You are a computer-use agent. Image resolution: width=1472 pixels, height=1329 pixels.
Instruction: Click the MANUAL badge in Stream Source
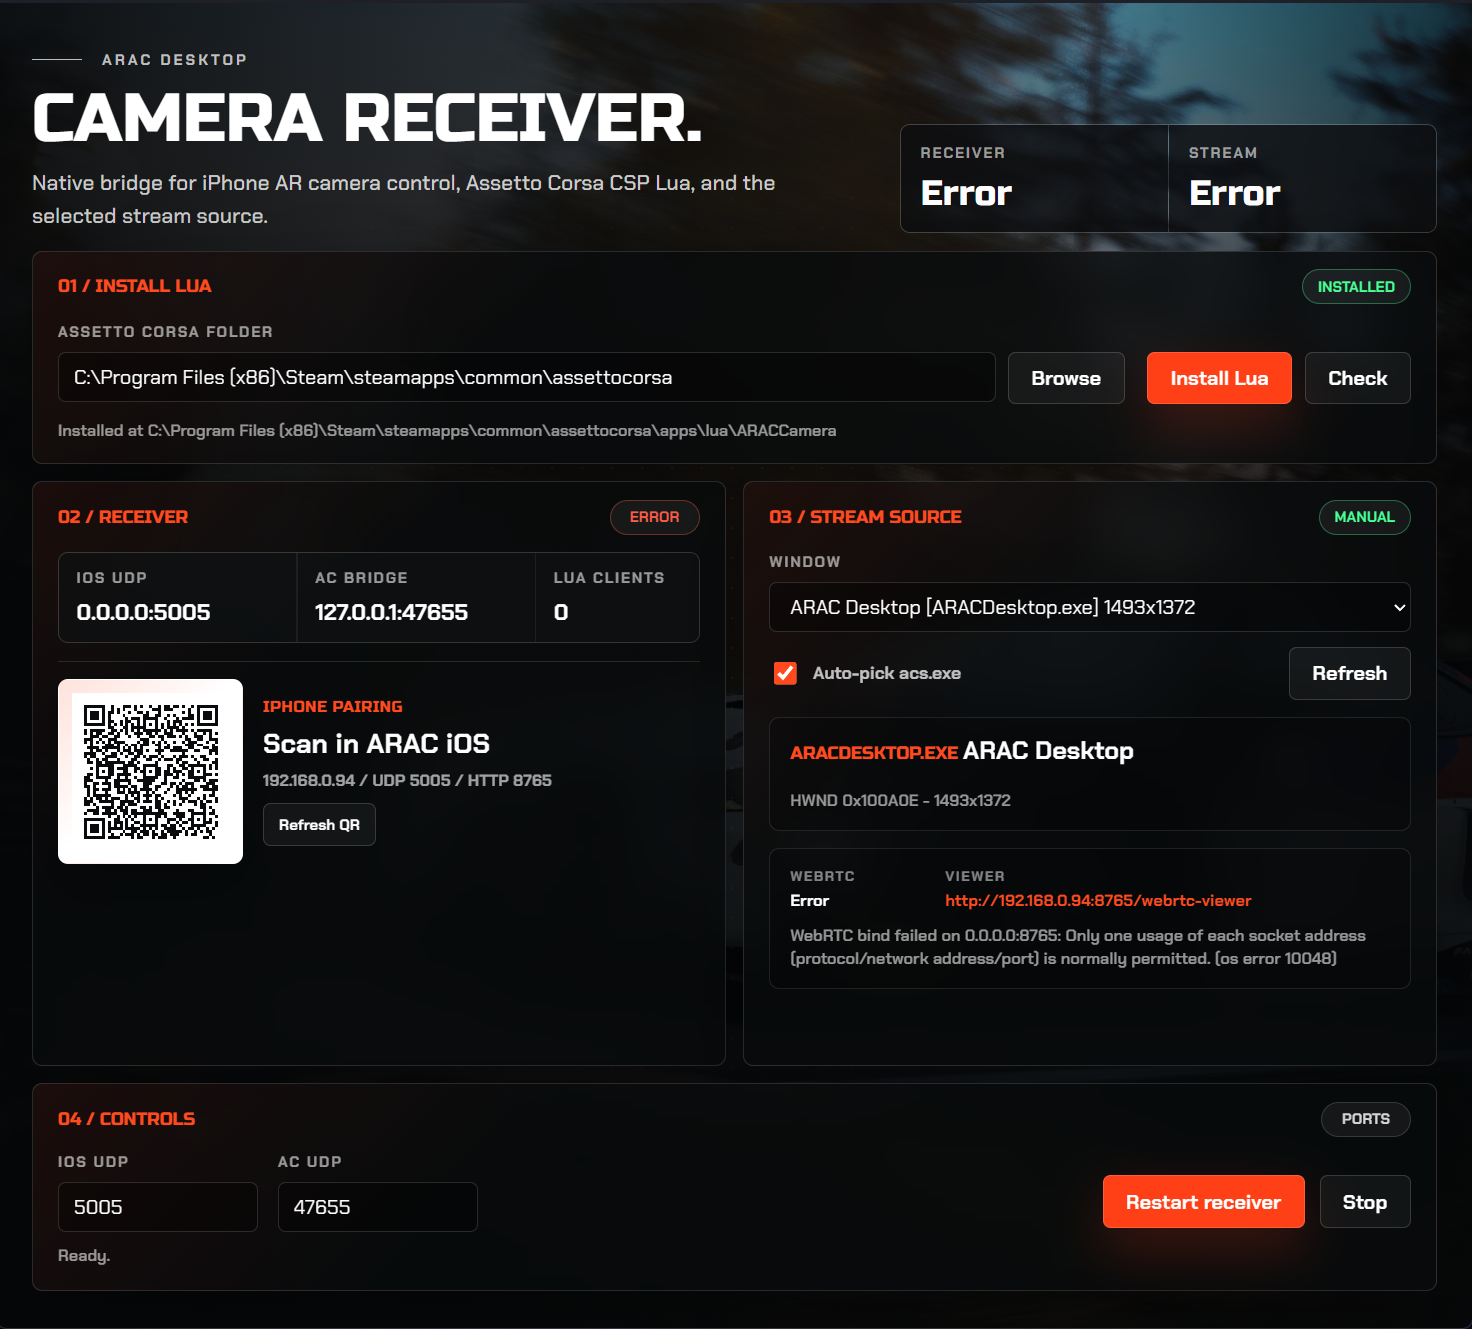click(x=1364, y=517)
